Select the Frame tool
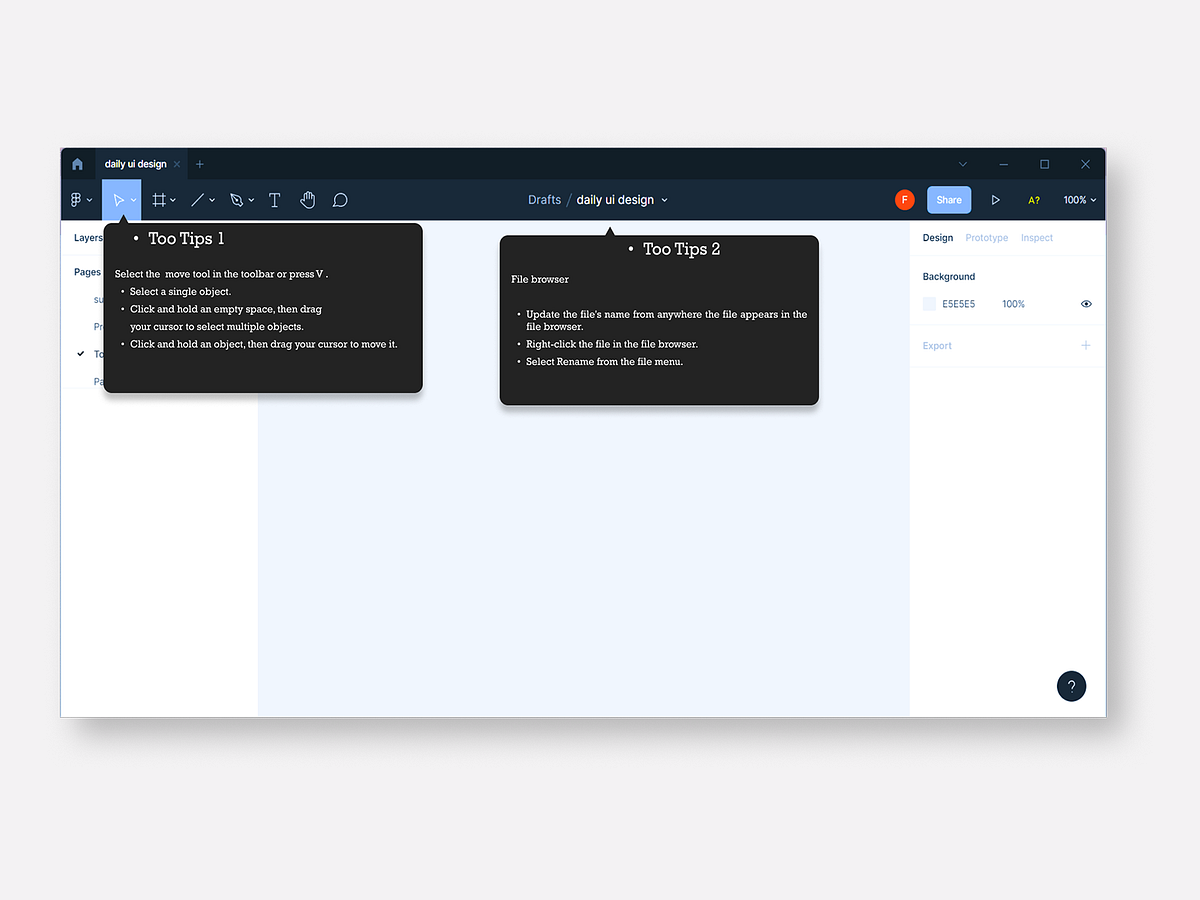This screenshot has height=900, width=1200. coord(159,199)
